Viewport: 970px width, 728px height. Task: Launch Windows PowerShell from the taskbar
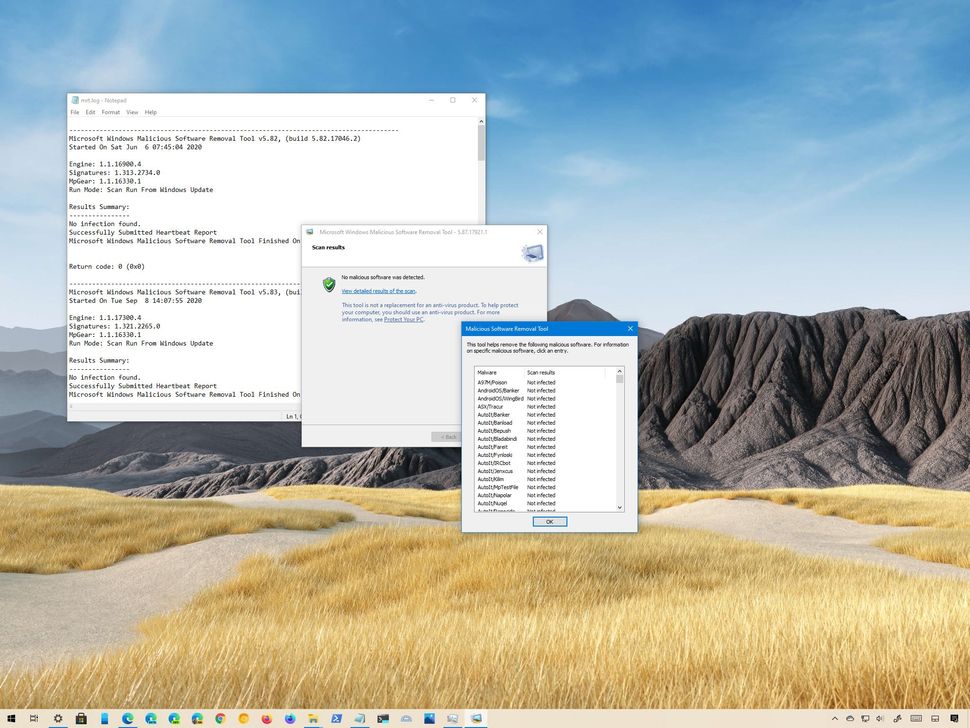click(336, 719)
